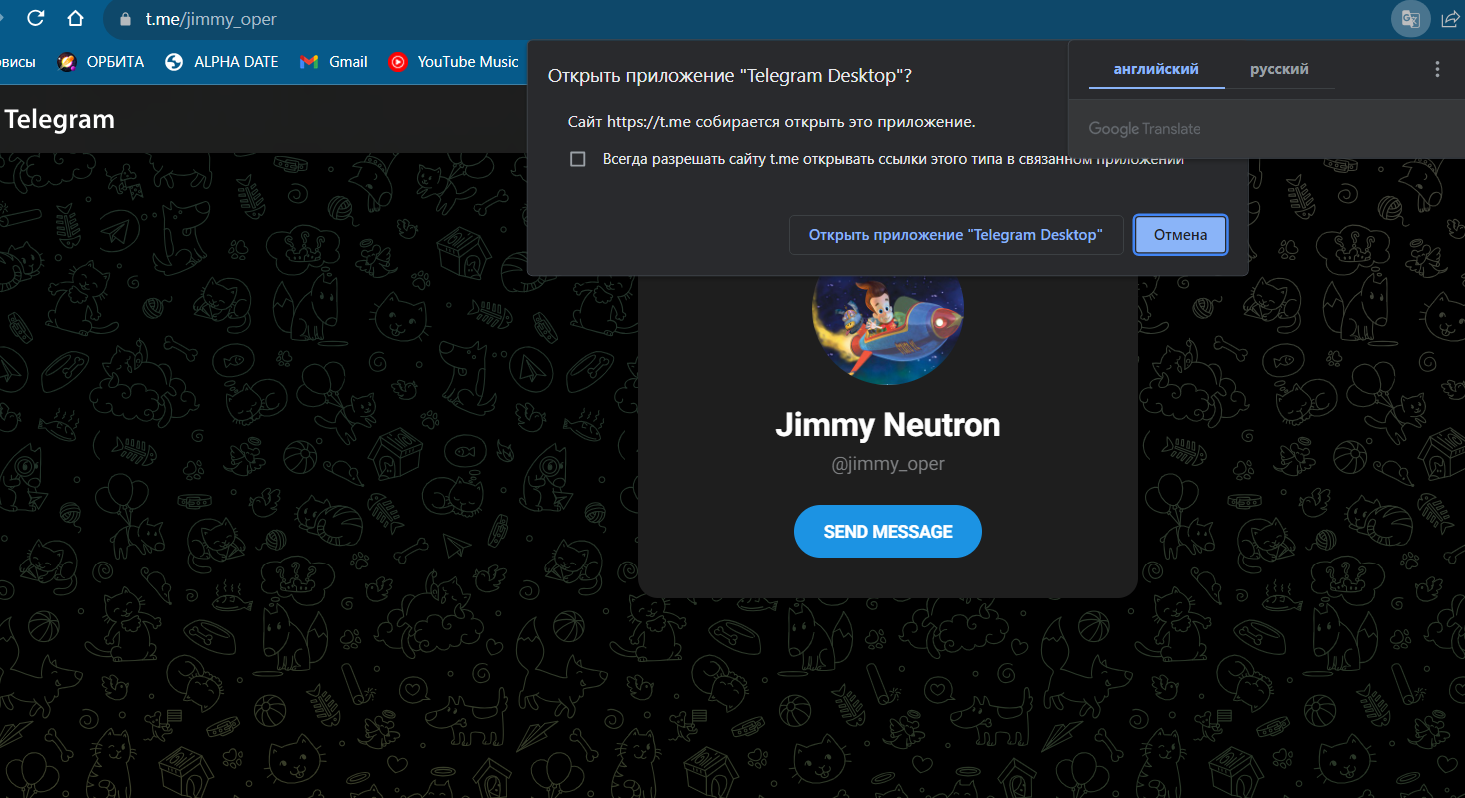Open the Gmail bookmark
The height and width of the screenshot is (798, 1465).
point(334,62)
